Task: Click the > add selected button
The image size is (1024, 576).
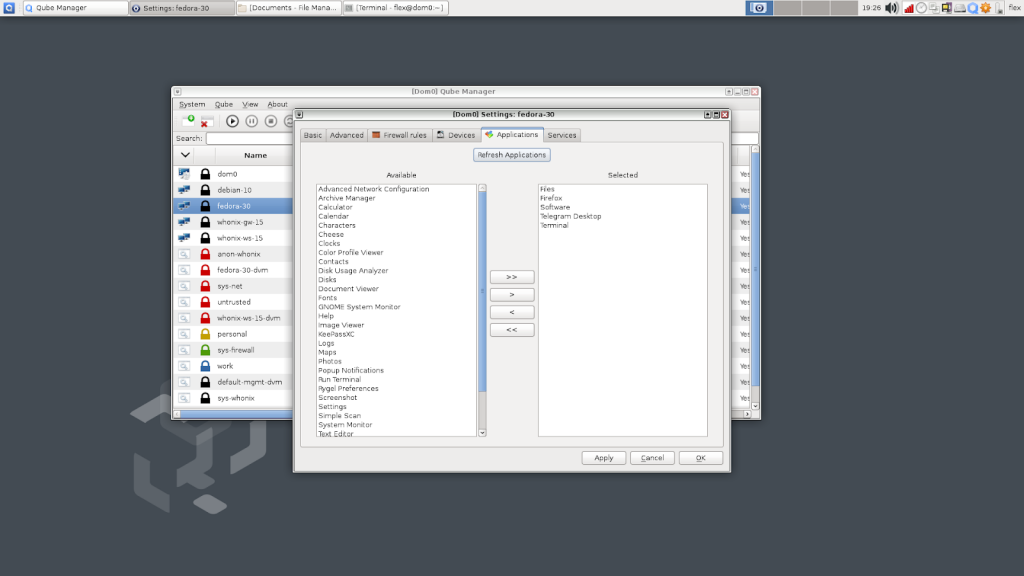Action: coord(512,295)
